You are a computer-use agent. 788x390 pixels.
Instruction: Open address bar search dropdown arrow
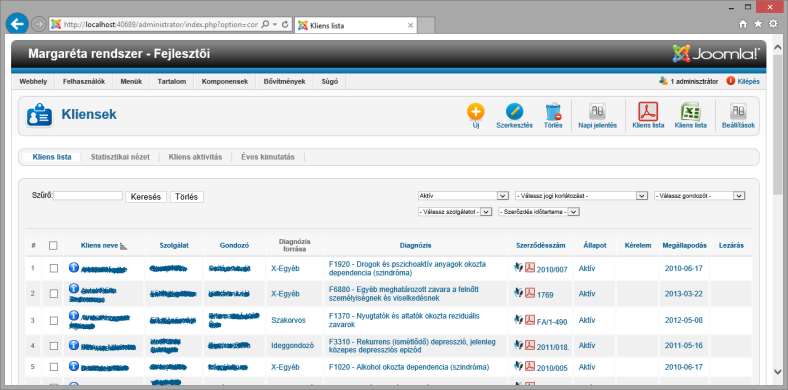tap(275, 25)
